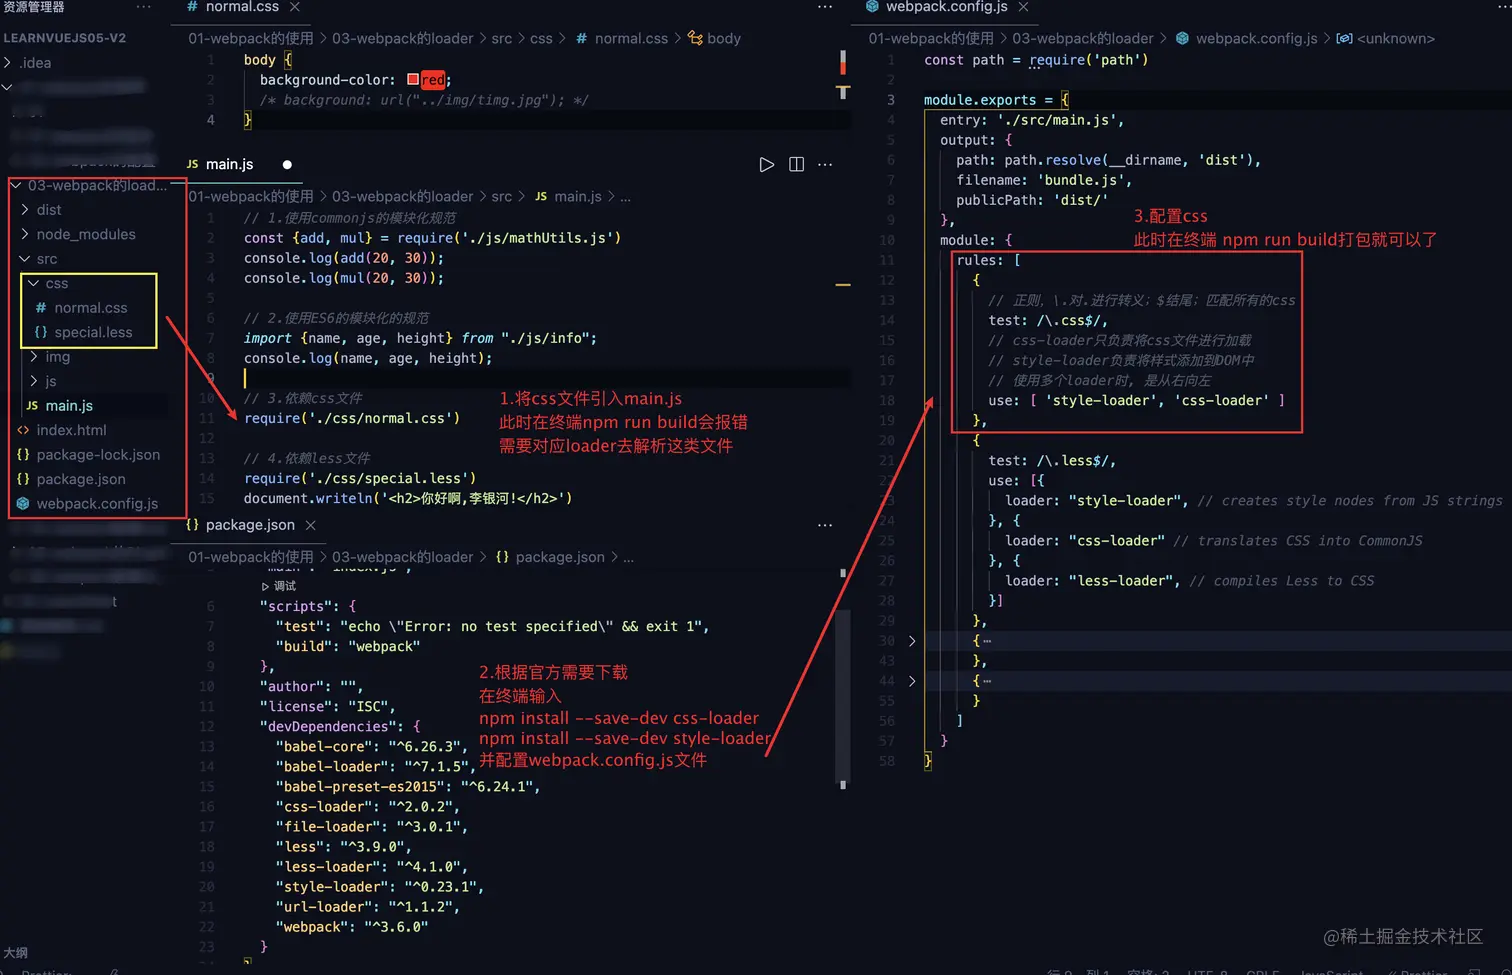Click the "url-loader": "^1.1.2" dependency line
Image resolution: width=1512 pixels, height=975 pixels.
coord(368,906)
